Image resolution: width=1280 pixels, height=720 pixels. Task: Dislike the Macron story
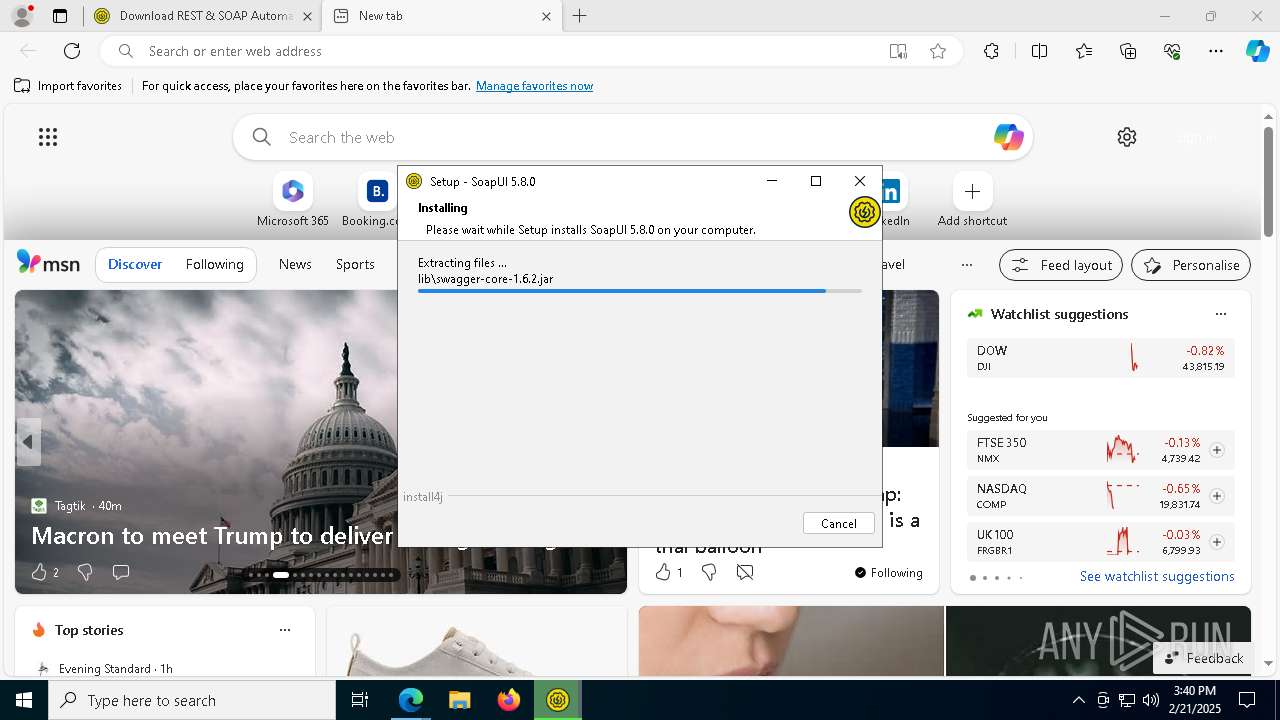coord(85,572)
